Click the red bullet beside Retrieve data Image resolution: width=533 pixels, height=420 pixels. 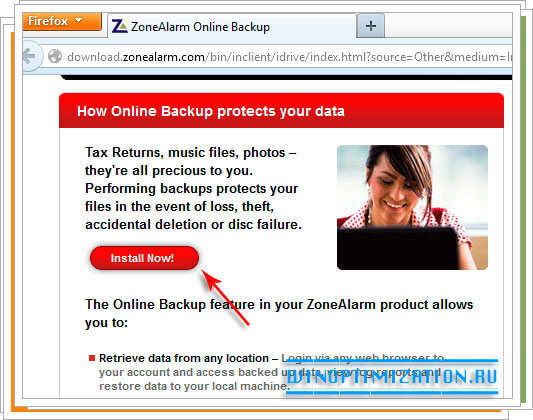[x=92, y=358]
